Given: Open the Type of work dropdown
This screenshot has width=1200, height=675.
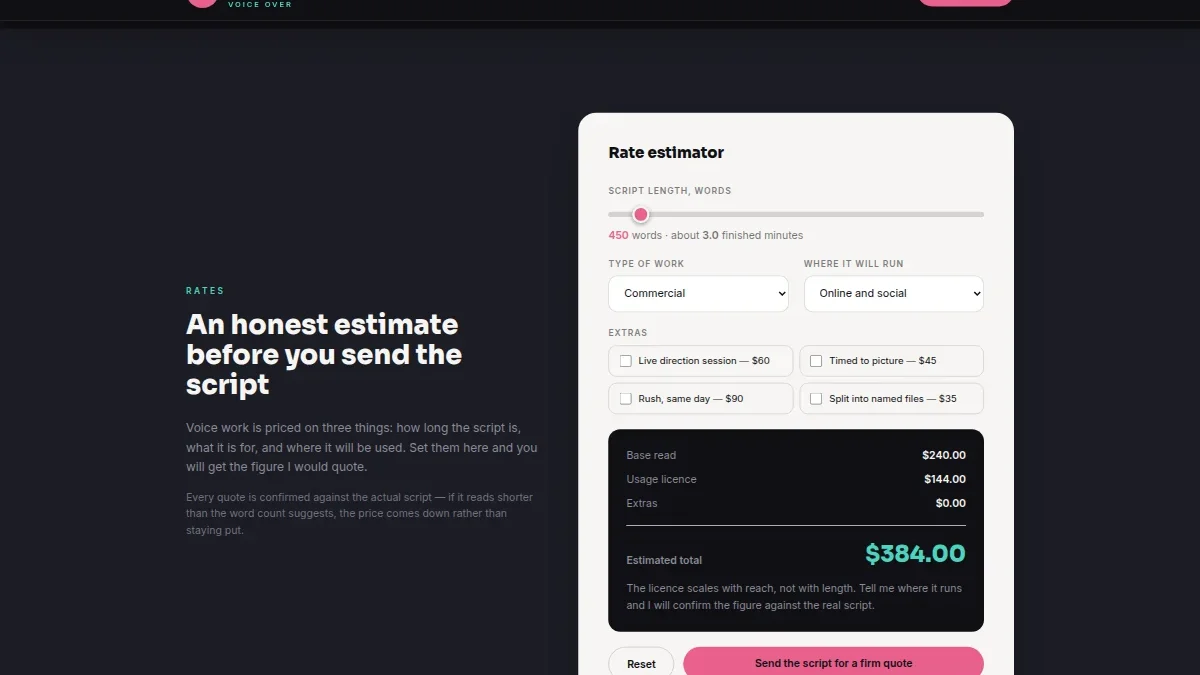Looking at the screenshot, I should pyautogui.click(x=698, y=294).
